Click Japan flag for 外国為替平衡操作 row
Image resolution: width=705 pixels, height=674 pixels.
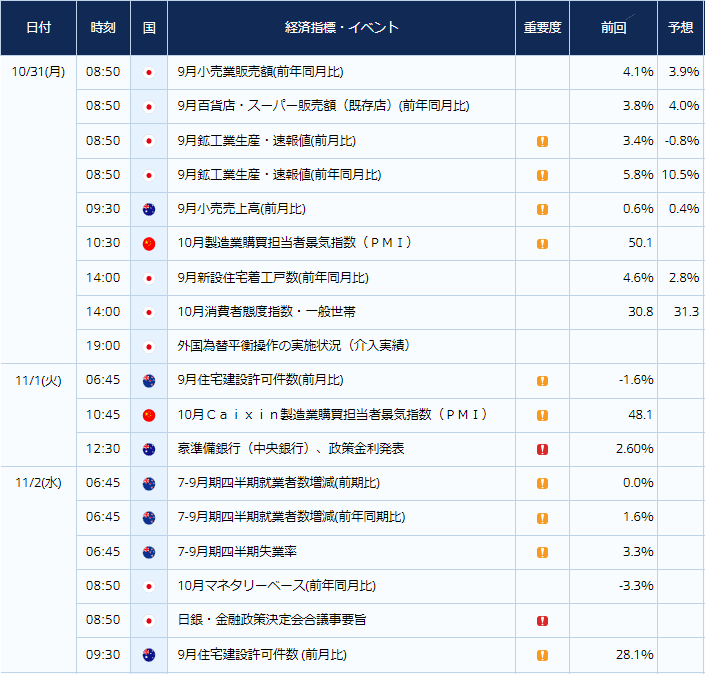coord(149,347)
